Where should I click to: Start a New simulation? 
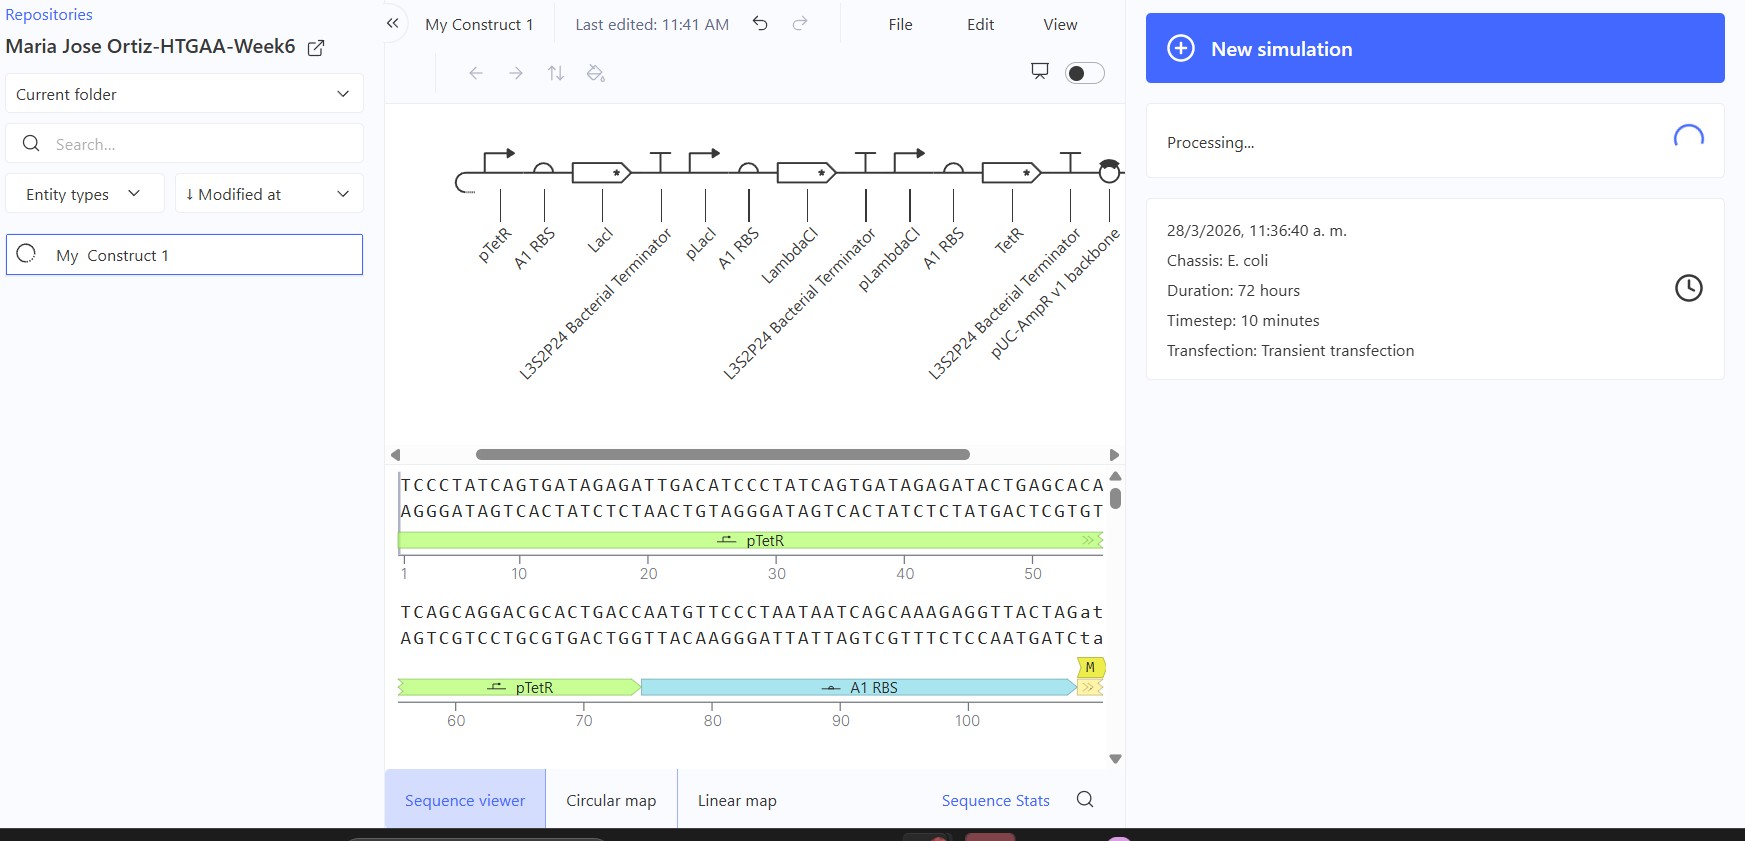coord(1435,48)
